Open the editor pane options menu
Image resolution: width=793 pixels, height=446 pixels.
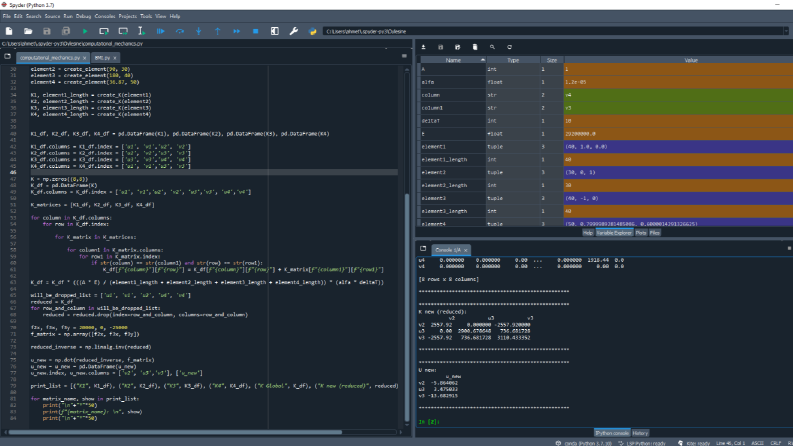click(404, 56)
